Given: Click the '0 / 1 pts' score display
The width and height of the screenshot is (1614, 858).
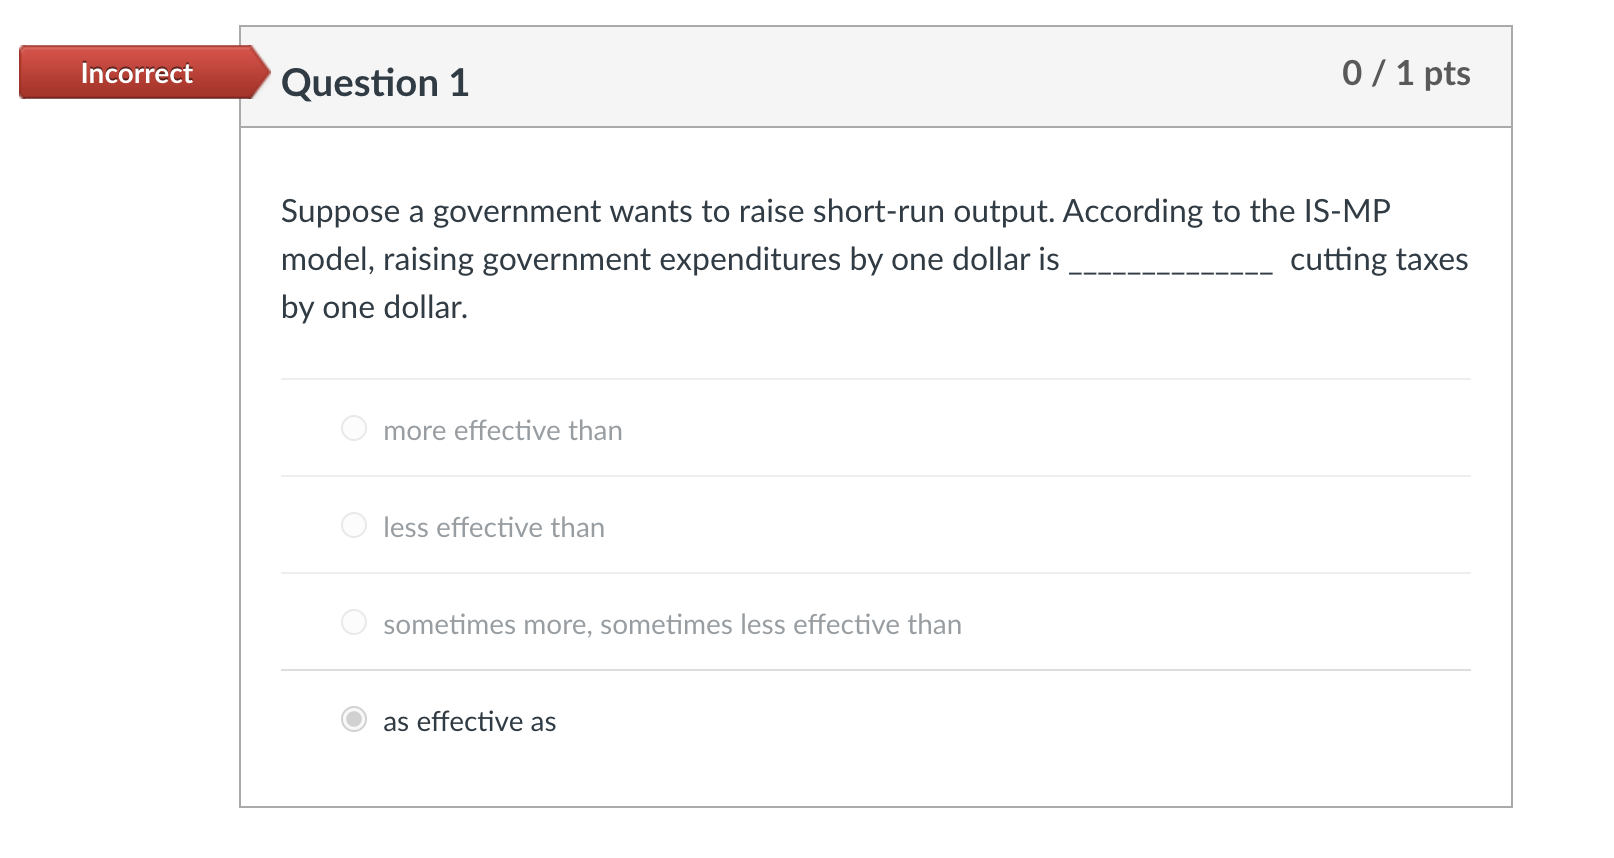Looking at the screenshot, I should pyautogui.click(x=1405, y=73).
